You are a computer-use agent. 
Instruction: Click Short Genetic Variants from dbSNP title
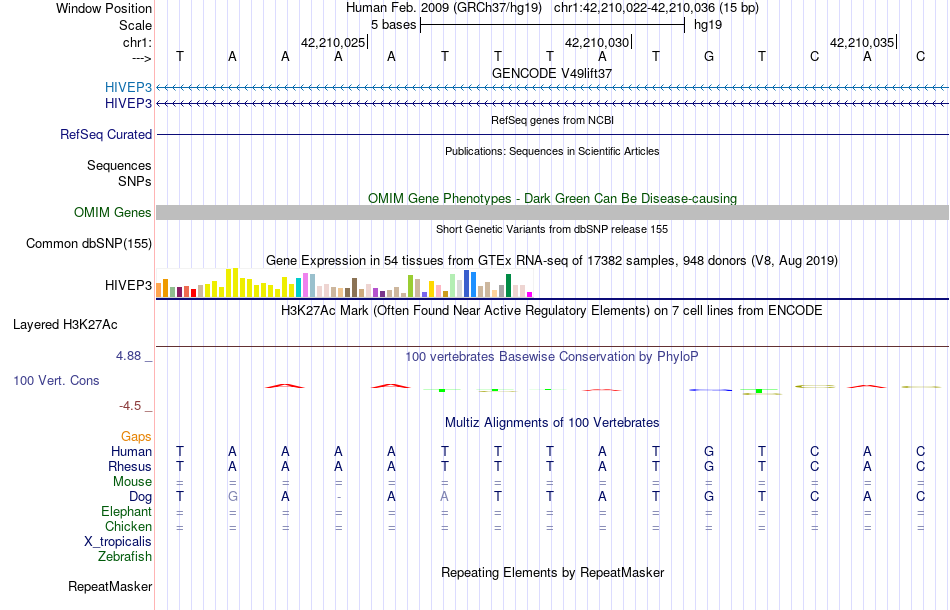pyautogui.click(x=552, y=229)
